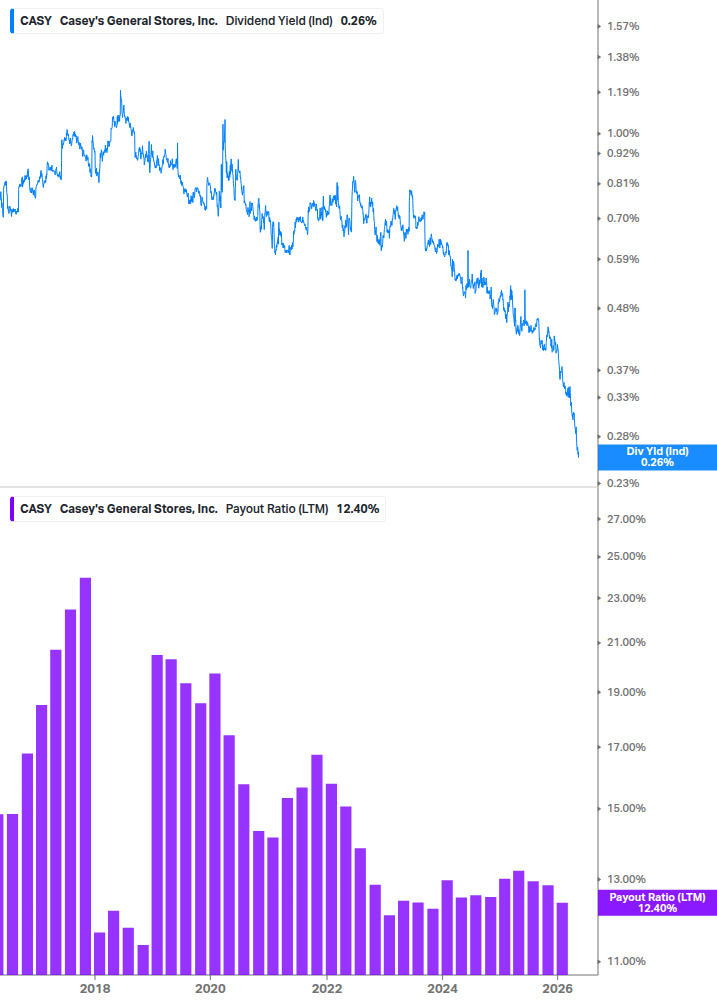Screen dimensions: 717x1005
Task: Click the blue Div Yld (Ind) 0.26% axis tag
Action: pyautogui.click(x=657, y=457)
